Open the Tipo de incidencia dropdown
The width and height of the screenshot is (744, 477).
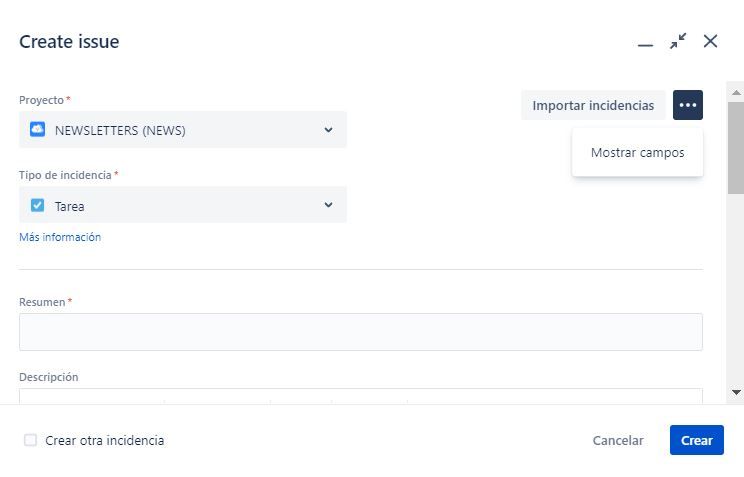(183, 205)
